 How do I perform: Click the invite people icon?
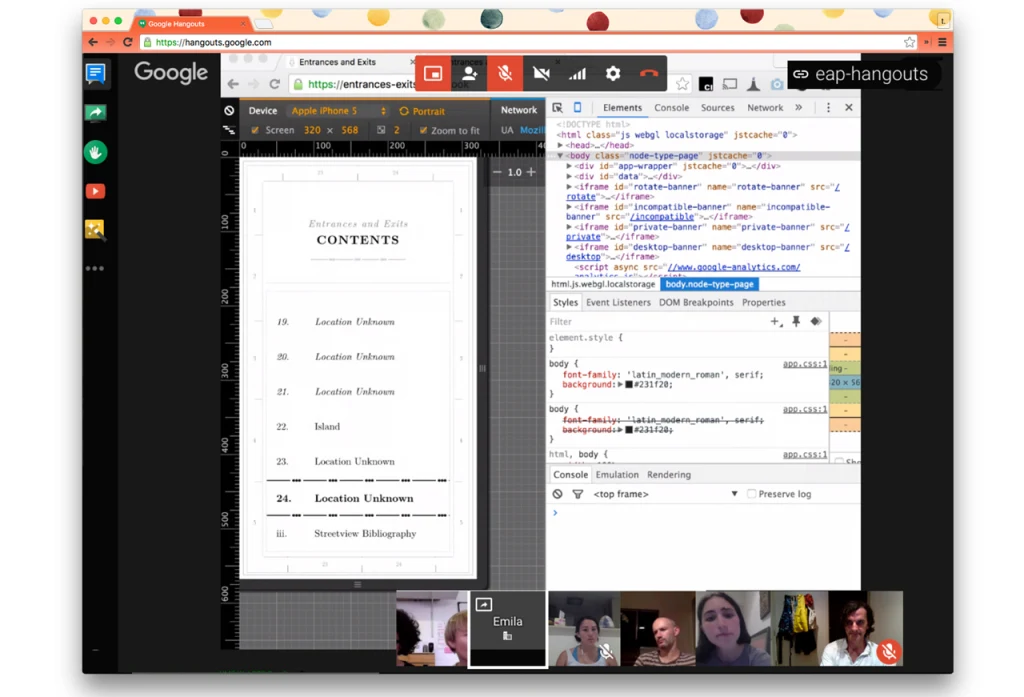point(469,74)
